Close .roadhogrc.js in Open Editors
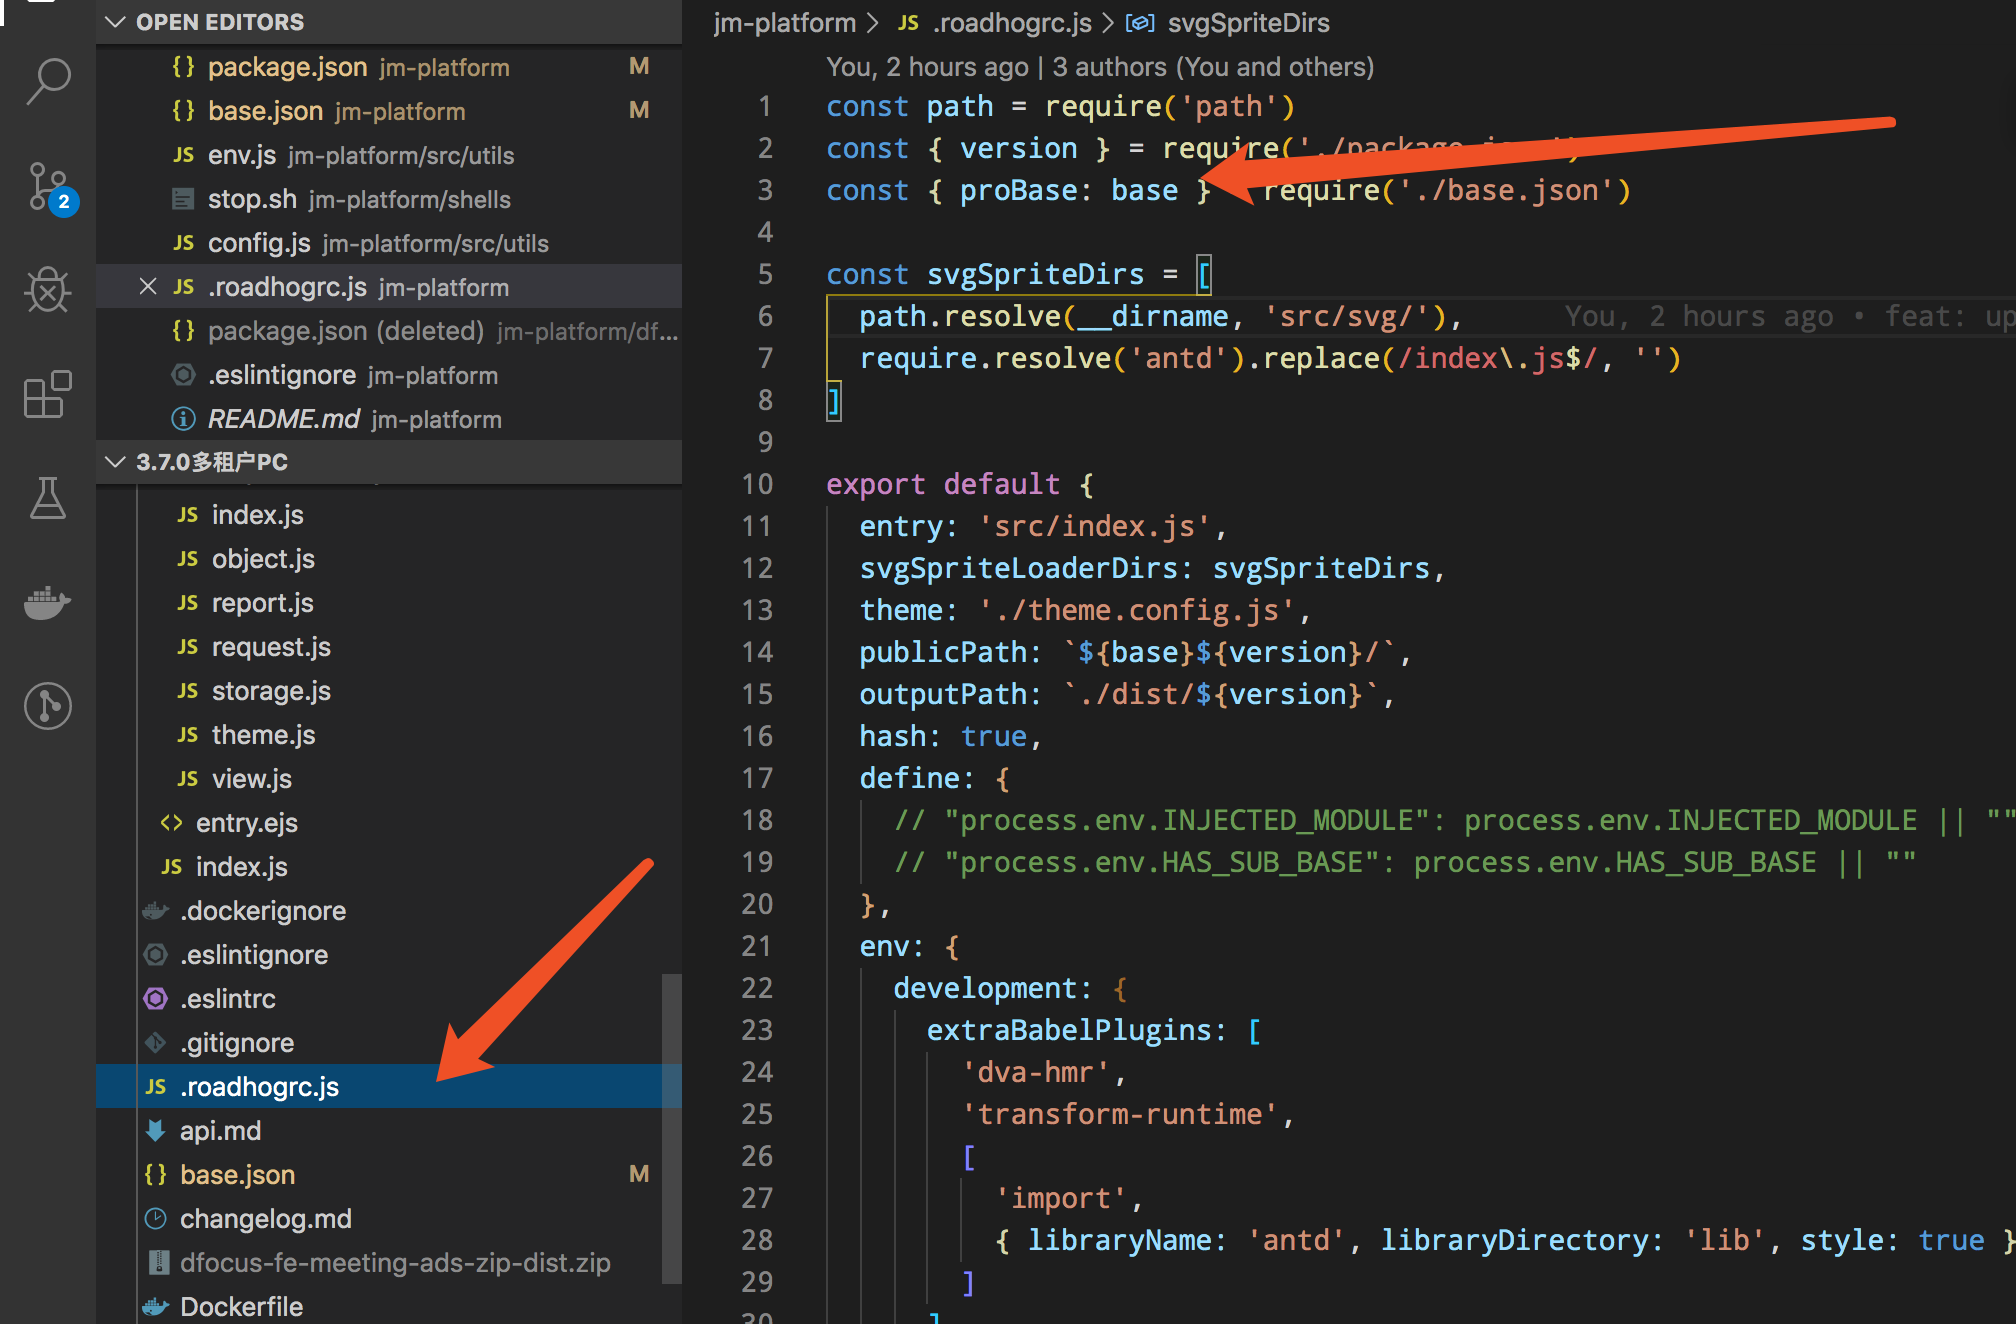Screen dimensions: 2016x1324 click(x=148, y=287)
